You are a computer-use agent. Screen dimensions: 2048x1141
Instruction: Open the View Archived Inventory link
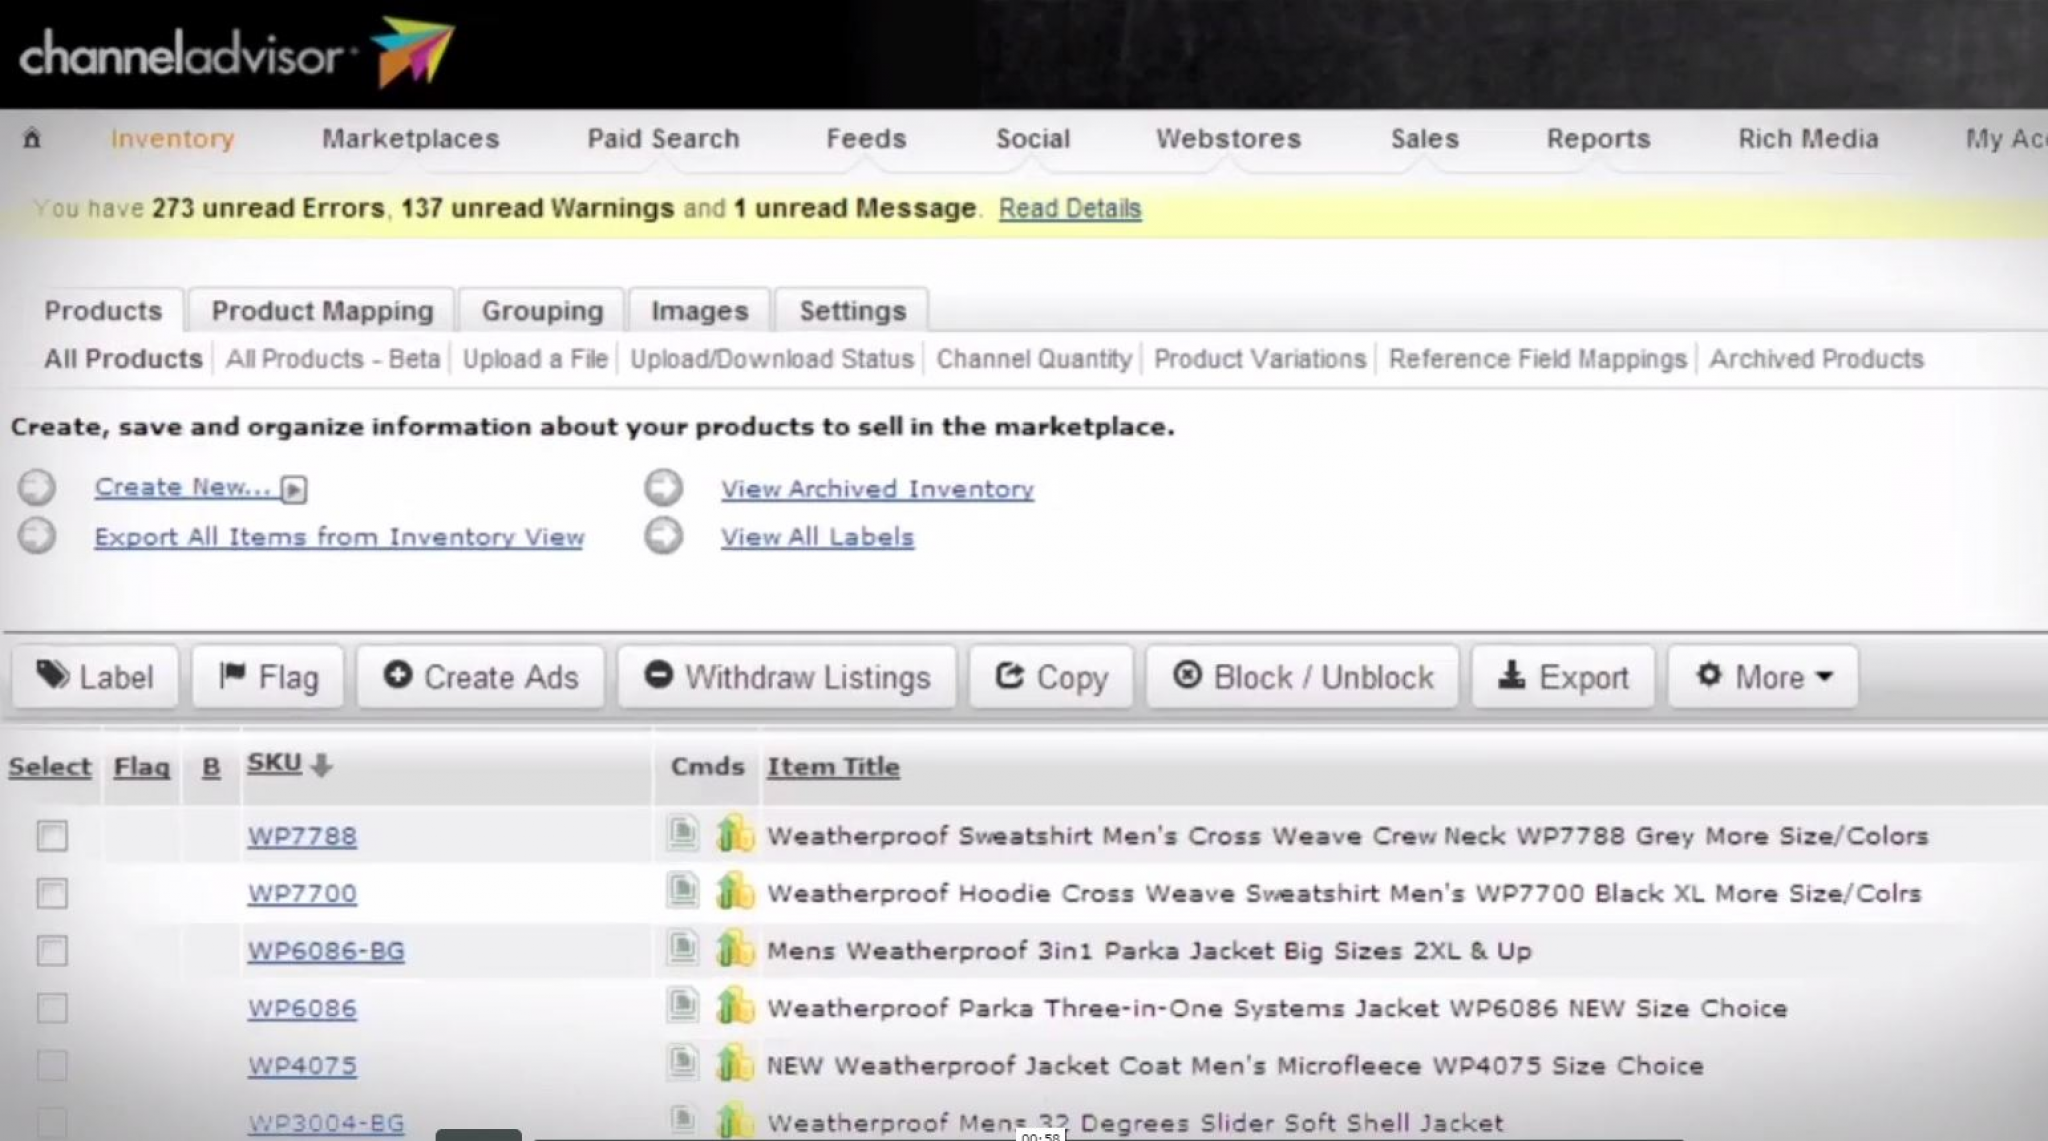click(876, 488)
